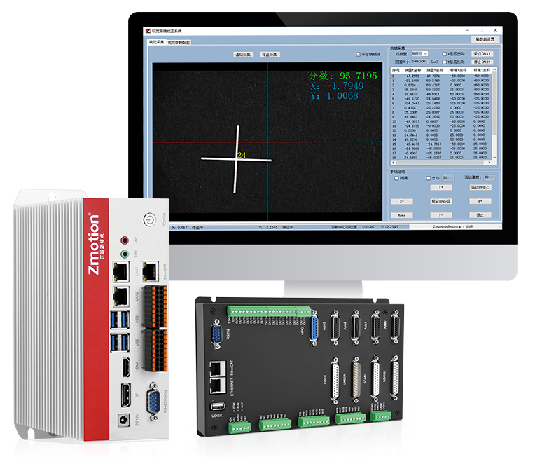Click the first button above the camera image
This screenshot has height=457, width=535.
click(x=243, y=55)
